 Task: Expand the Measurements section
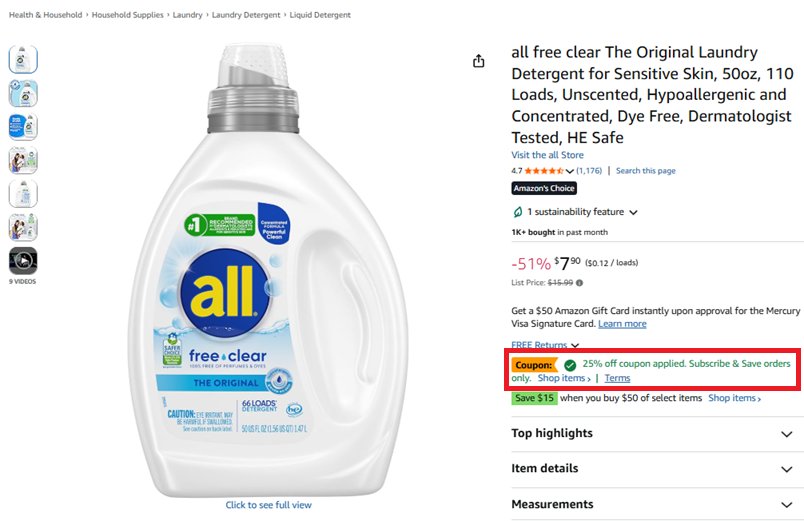click(652, 504)
